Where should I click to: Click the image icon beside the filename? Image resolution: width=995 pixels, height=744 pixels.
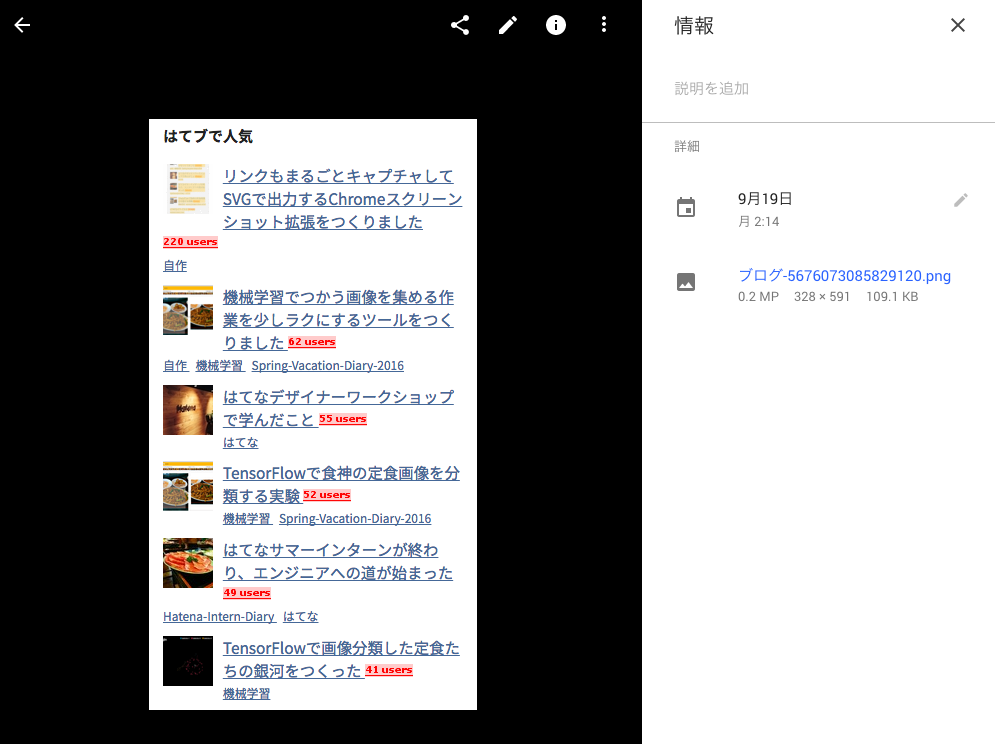686,282
